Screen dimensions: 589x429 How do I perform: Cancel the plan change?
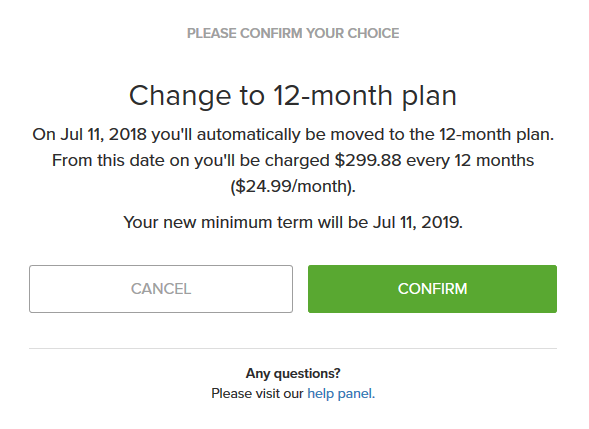coord(161,289)
